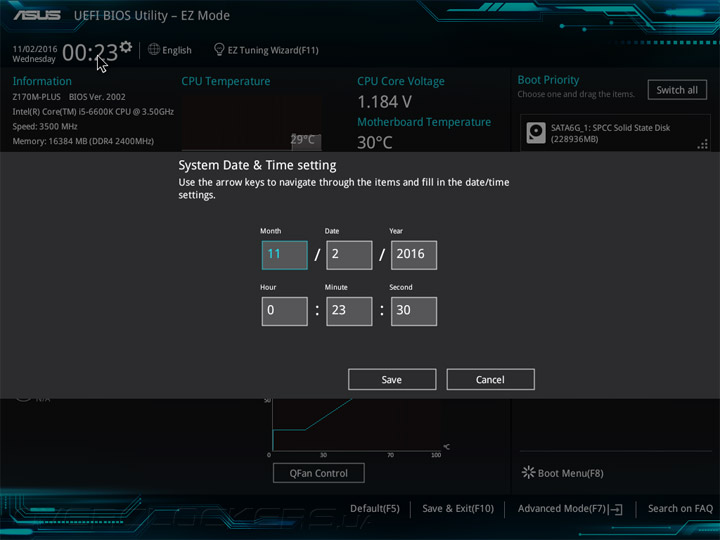Select the Minute field showing 23
Viewport: 720px width, 540px height.
(x=349, y=311)
